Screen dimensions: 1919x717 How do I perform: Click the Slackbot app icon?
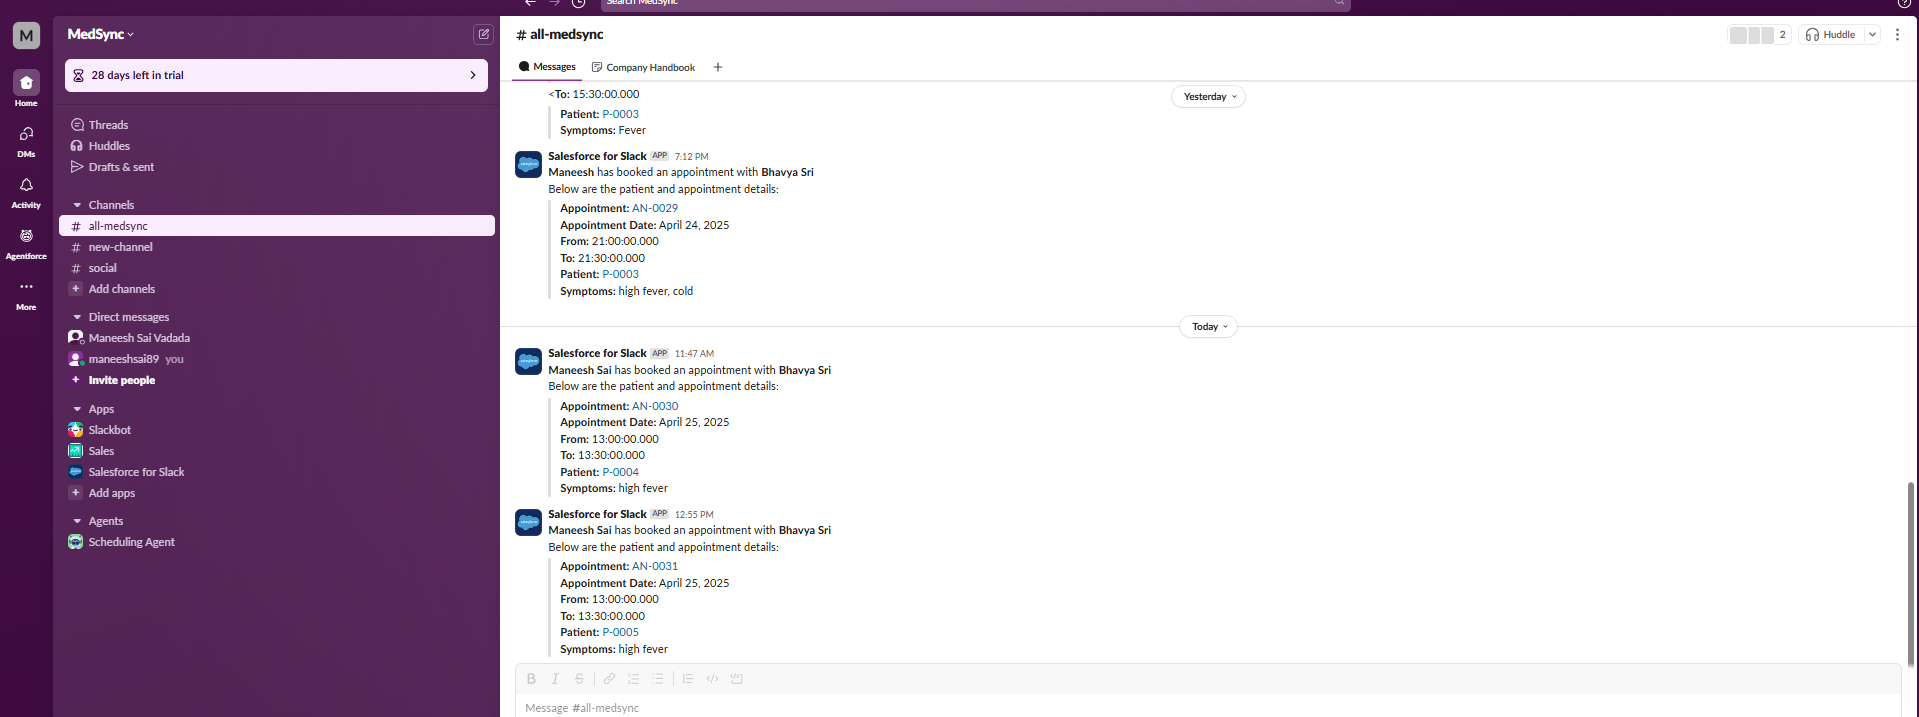coord(76,430)
